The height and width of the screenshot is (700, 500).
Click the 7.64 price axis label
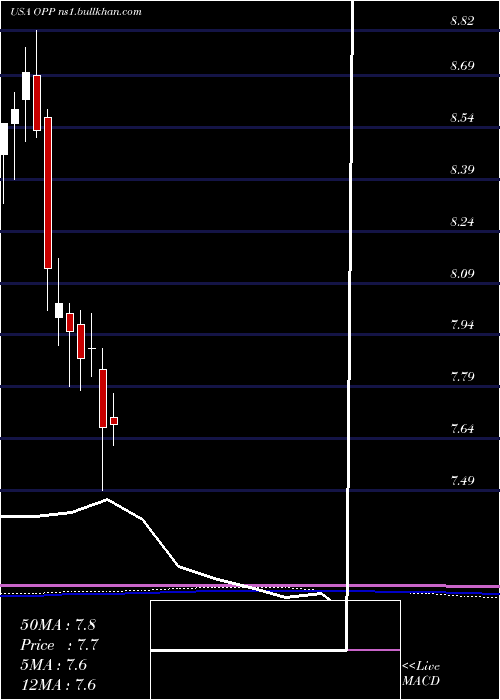coord(462,429)
